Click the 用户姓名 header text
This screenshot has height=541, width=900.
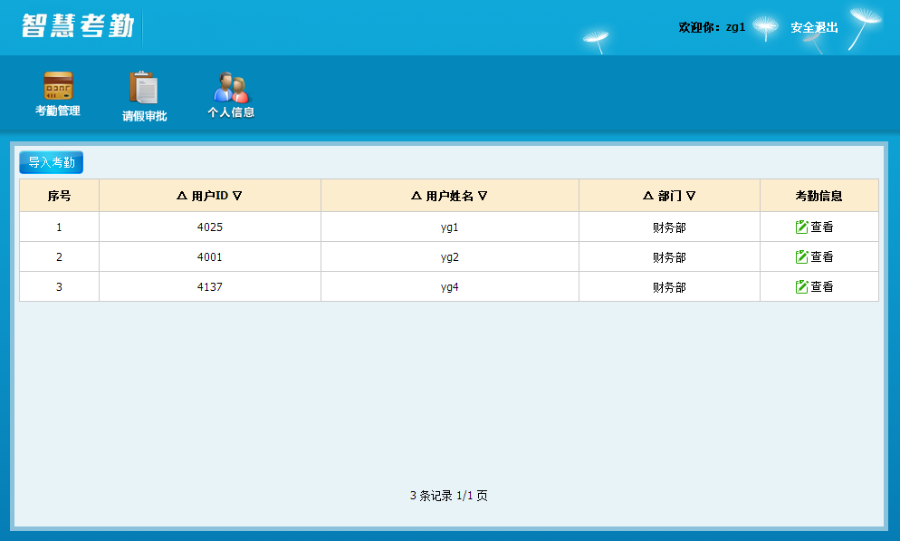pyautogui.click(x=449, y=196)
